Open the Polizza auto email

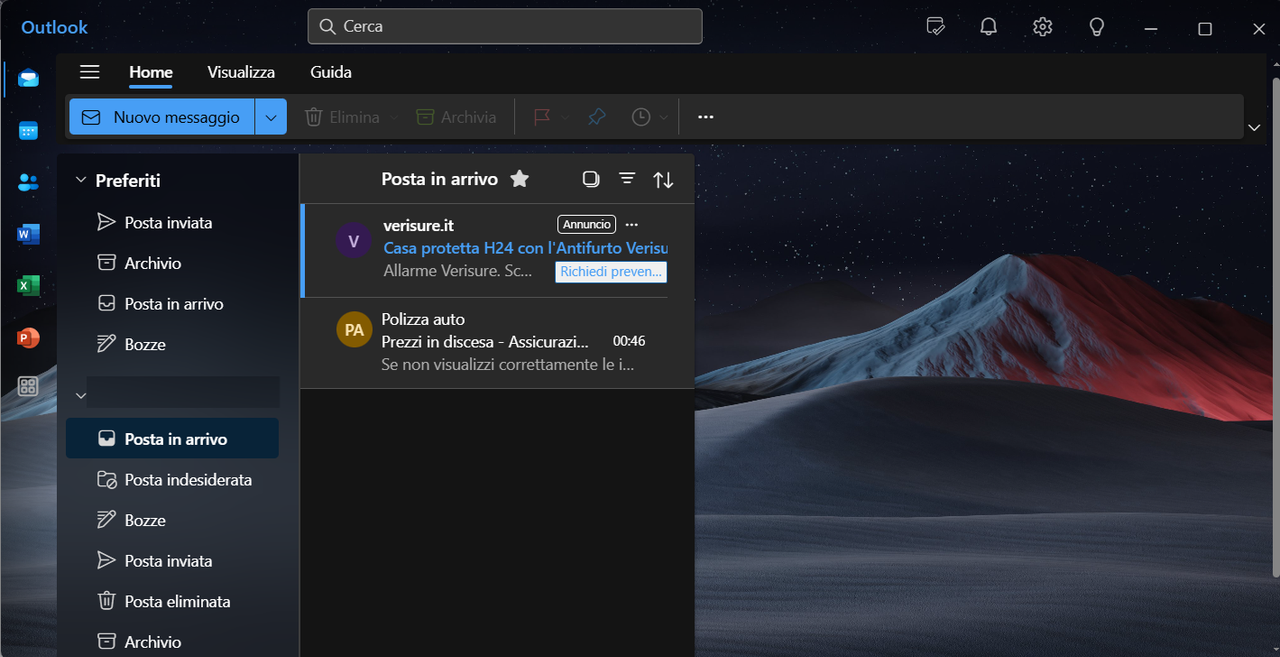coord(497,342)
